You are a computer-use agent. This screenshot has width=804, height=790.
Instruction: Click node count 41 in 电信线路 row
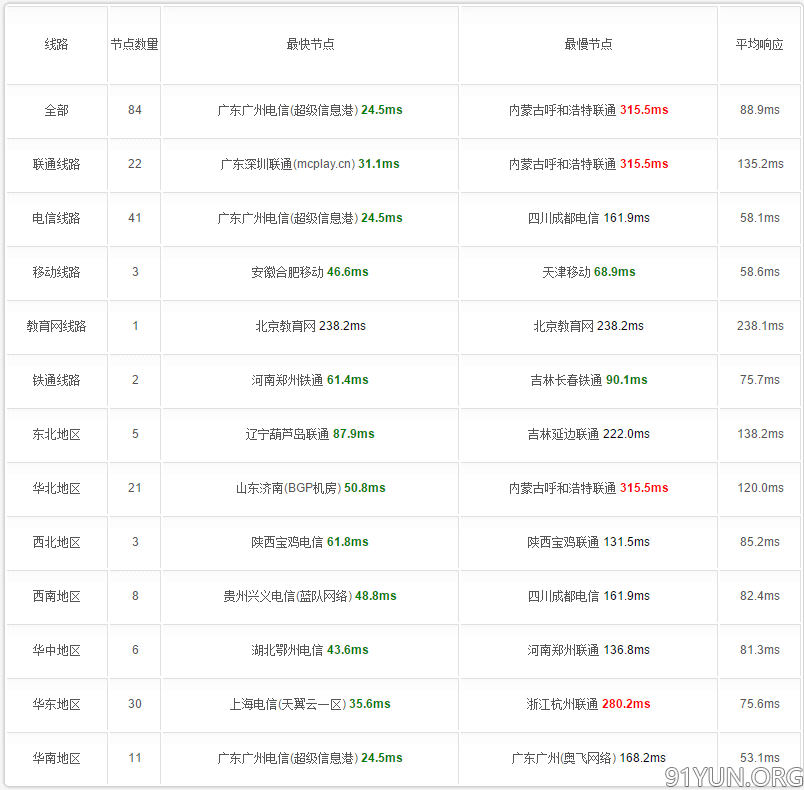(x=135, y=218)
